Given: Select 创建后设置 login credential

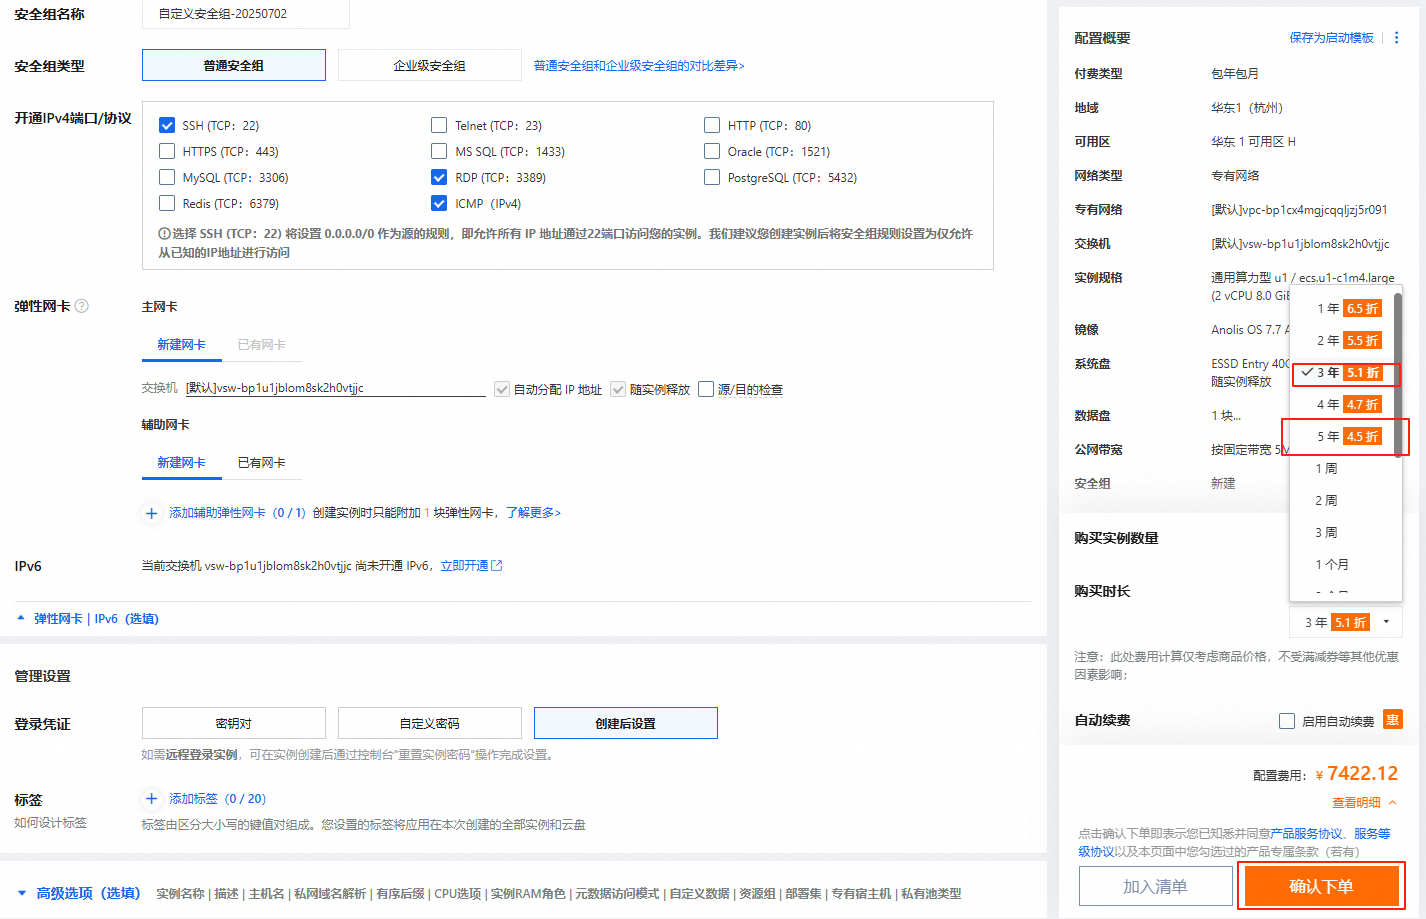Looking at the screenshot, I should tap(626, 723).
